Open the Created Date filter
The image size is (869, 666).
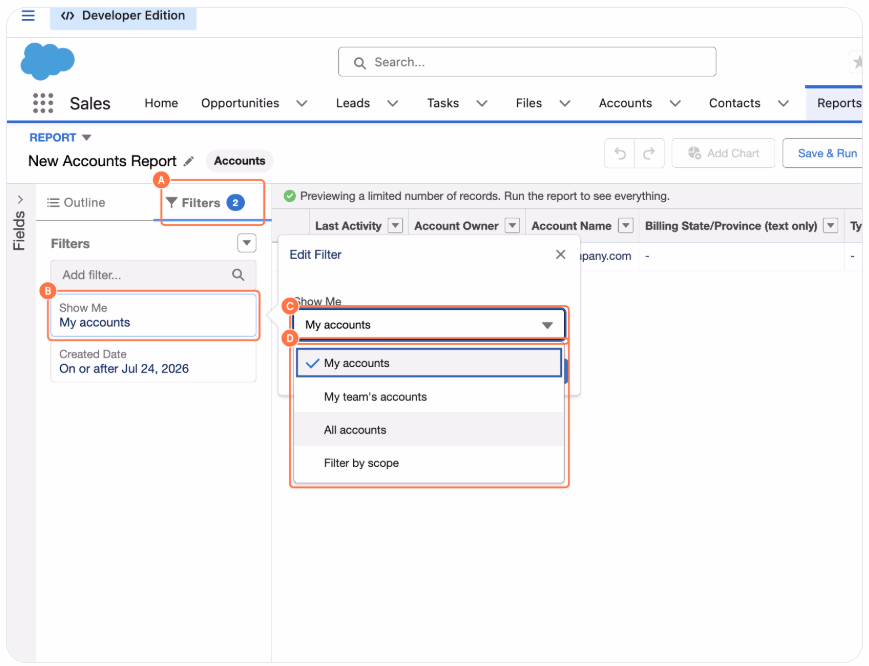[154, 362]
